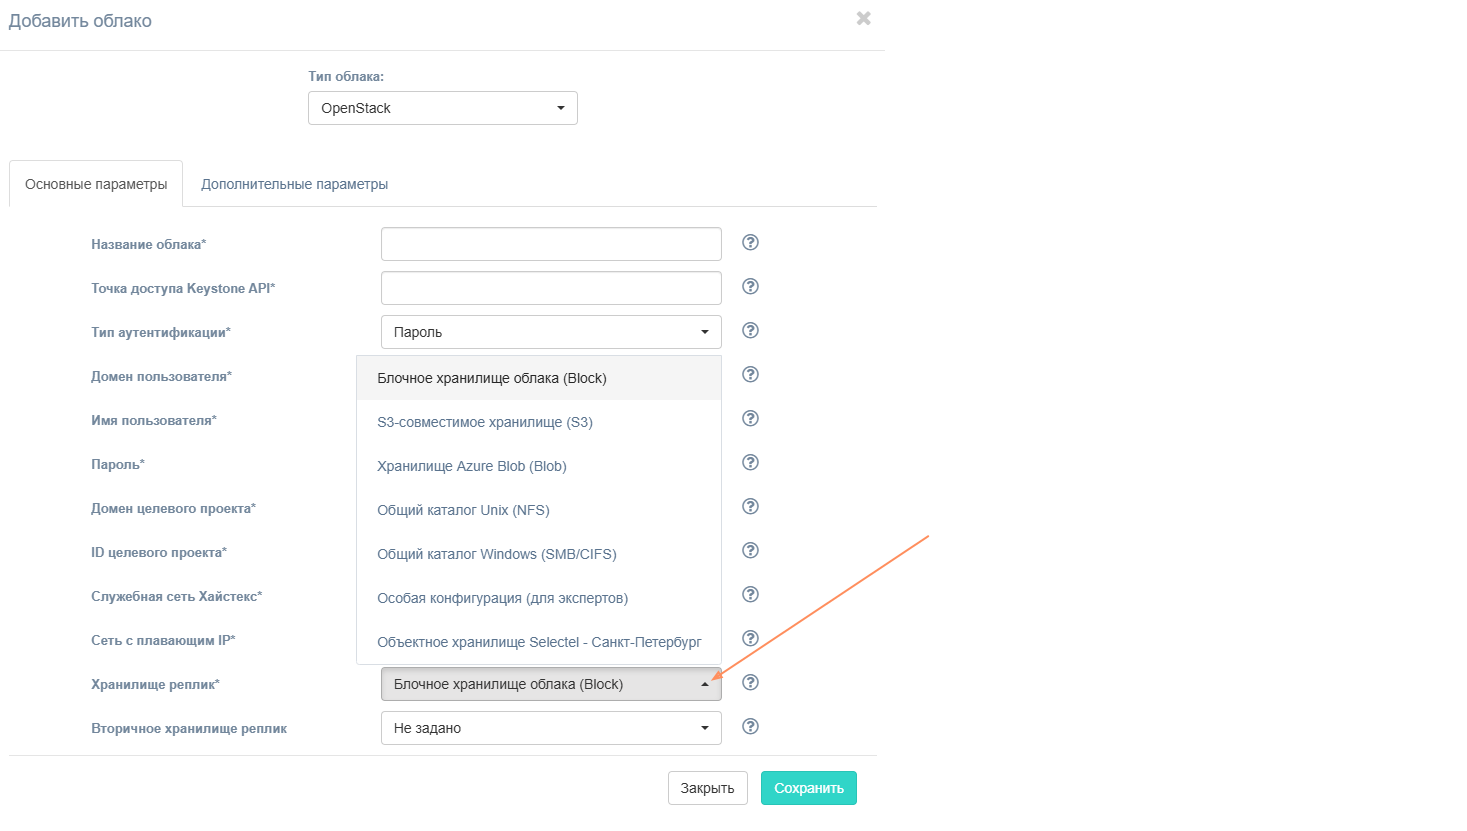The width and height of the screenshot is (1467, 831).
Task: Open help for Имя пользователя field
Action: pyautogui.click(x=750, y=418)
